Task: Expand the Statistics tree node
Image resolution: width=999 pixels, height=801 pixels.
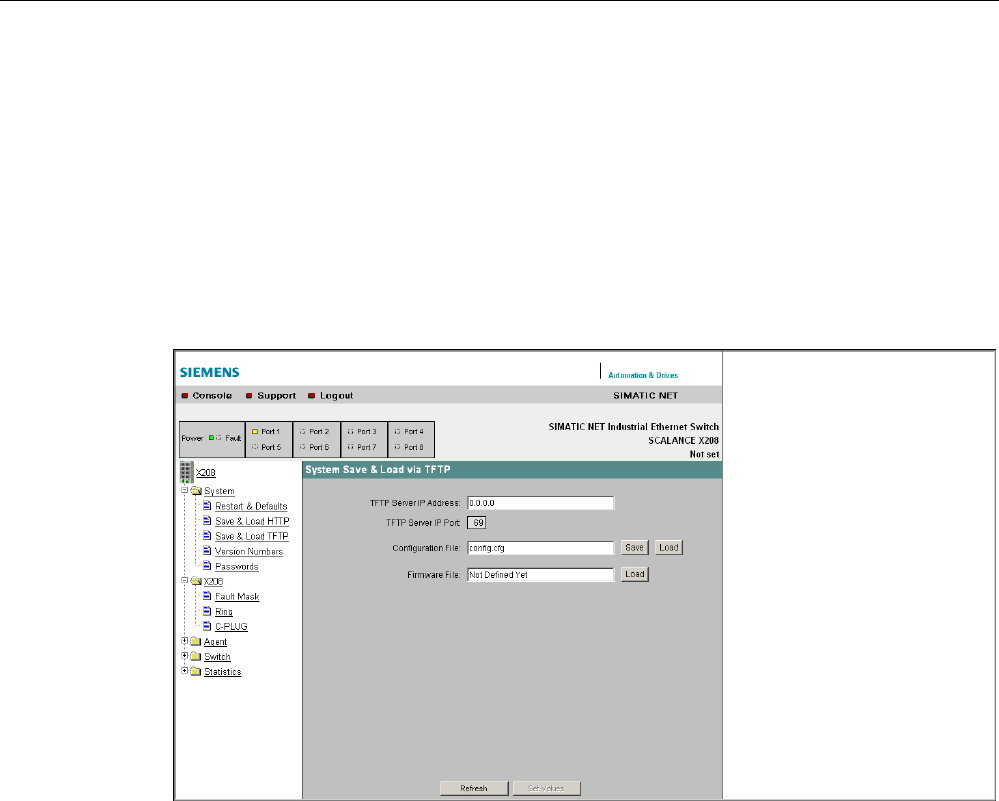Action: (x=185, y=671)
